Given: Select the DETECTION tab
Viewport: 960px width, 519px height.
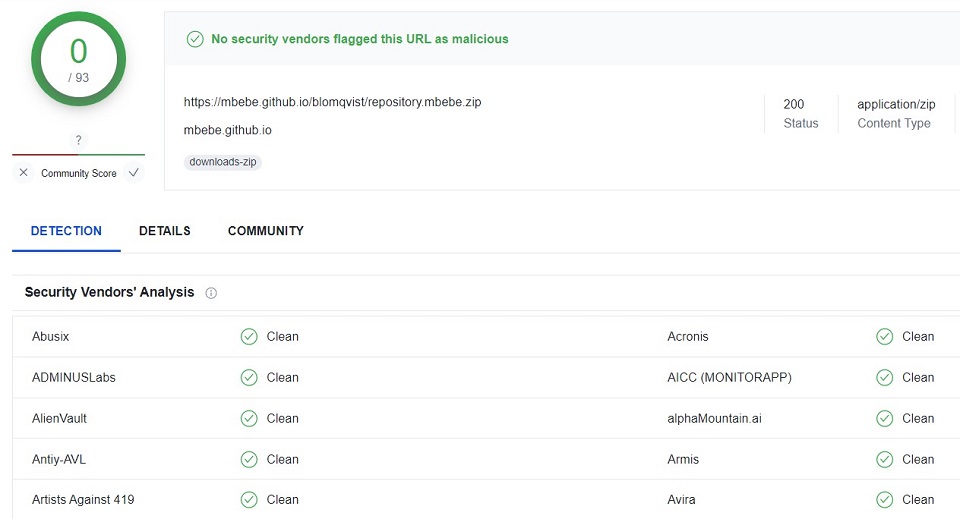Looking at the screenshot, I should (x=66, y=231).
